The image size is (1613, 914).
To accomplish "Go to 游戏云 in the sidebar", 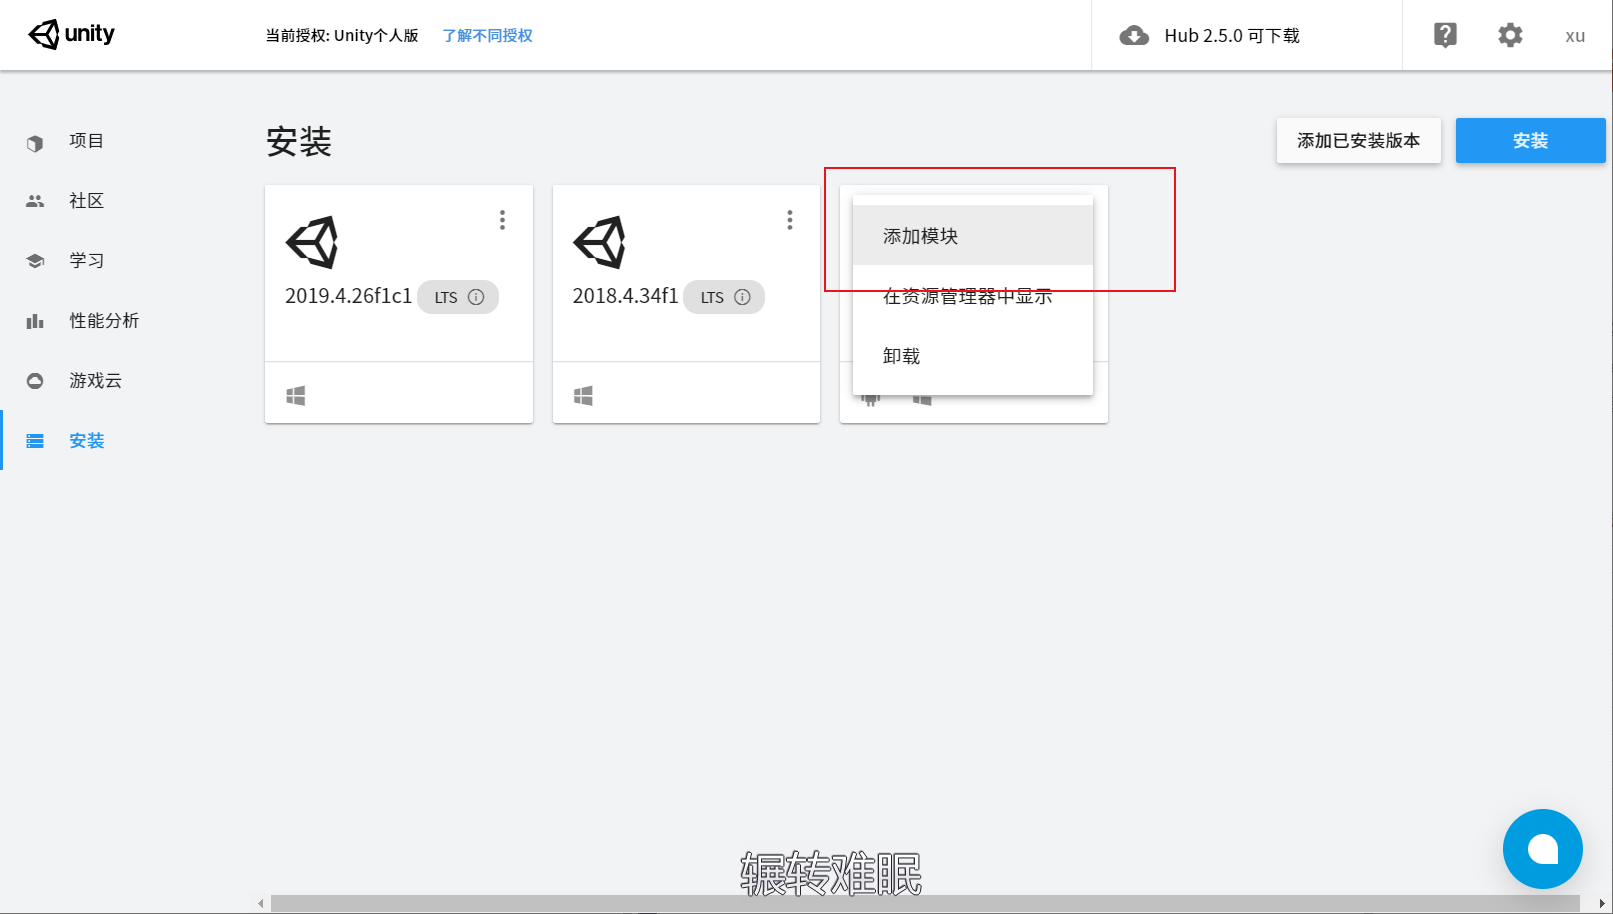I will coord(95,381).
